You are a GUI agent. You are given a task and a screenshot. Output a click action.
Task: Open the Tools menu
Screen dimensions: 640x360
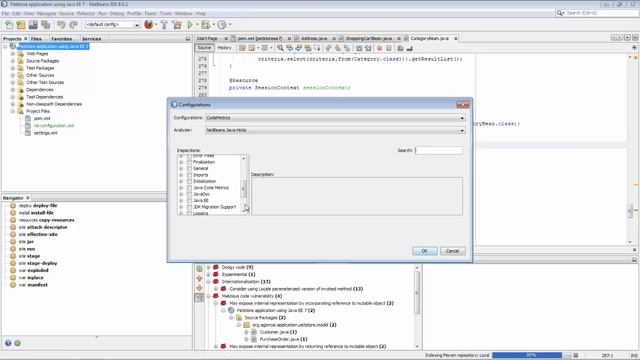click(166, 13)
